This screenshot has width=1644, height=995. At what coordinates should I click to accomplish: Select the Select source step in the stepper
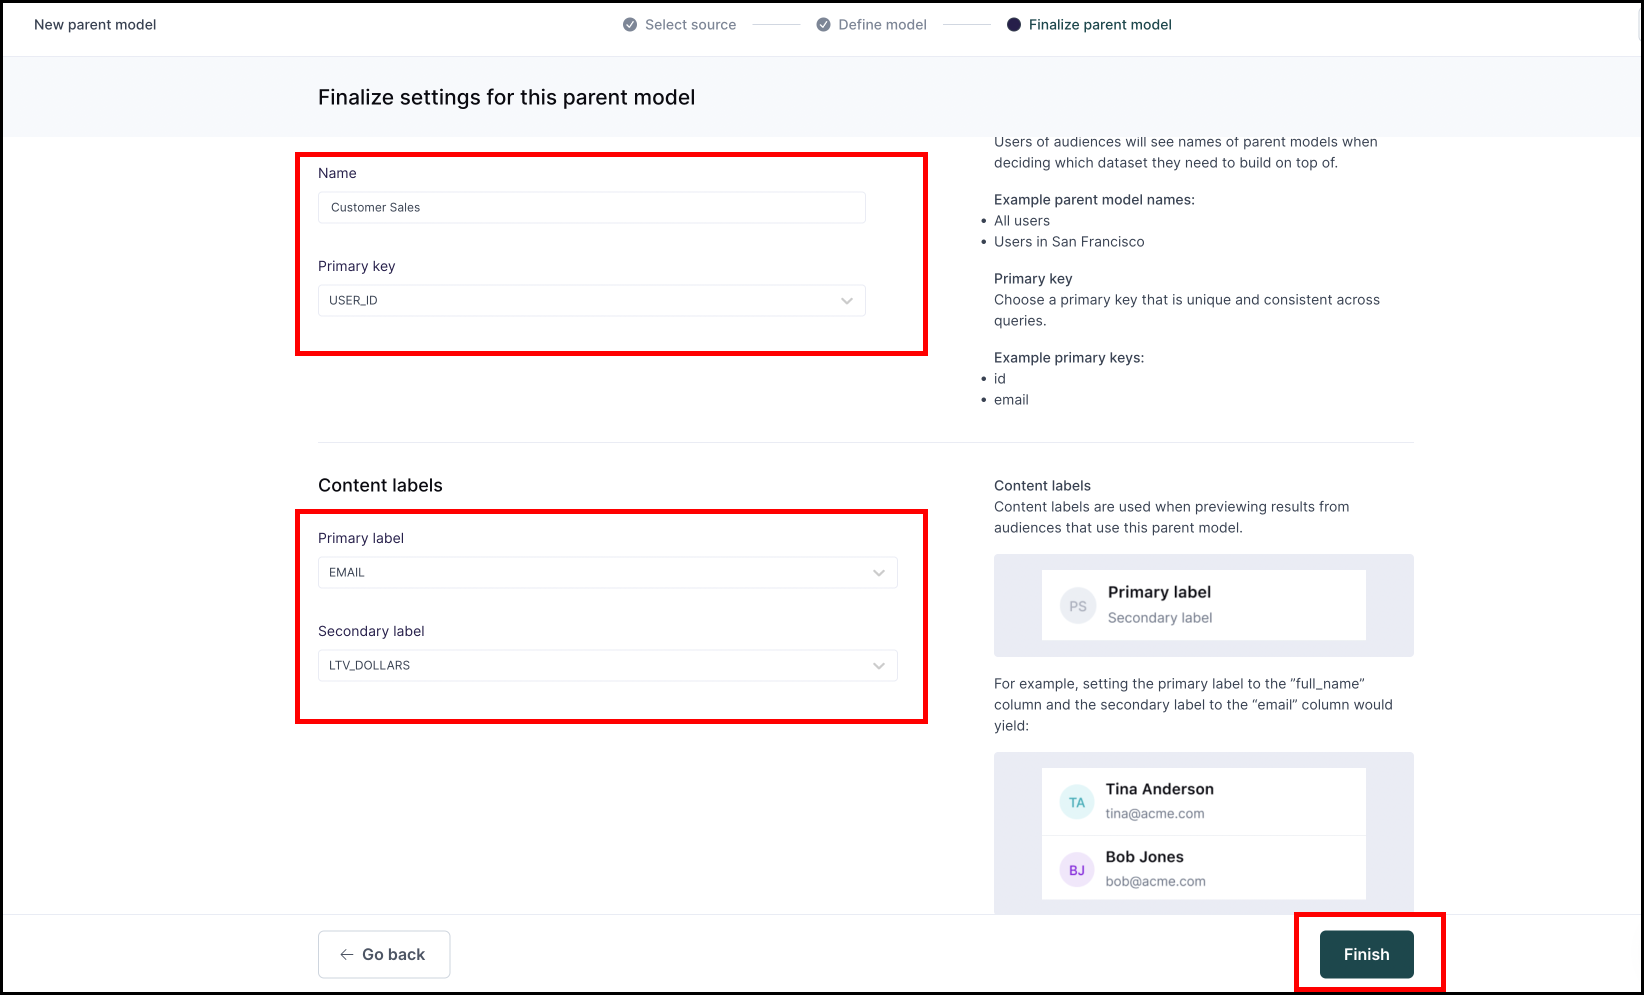pos(690,24)
